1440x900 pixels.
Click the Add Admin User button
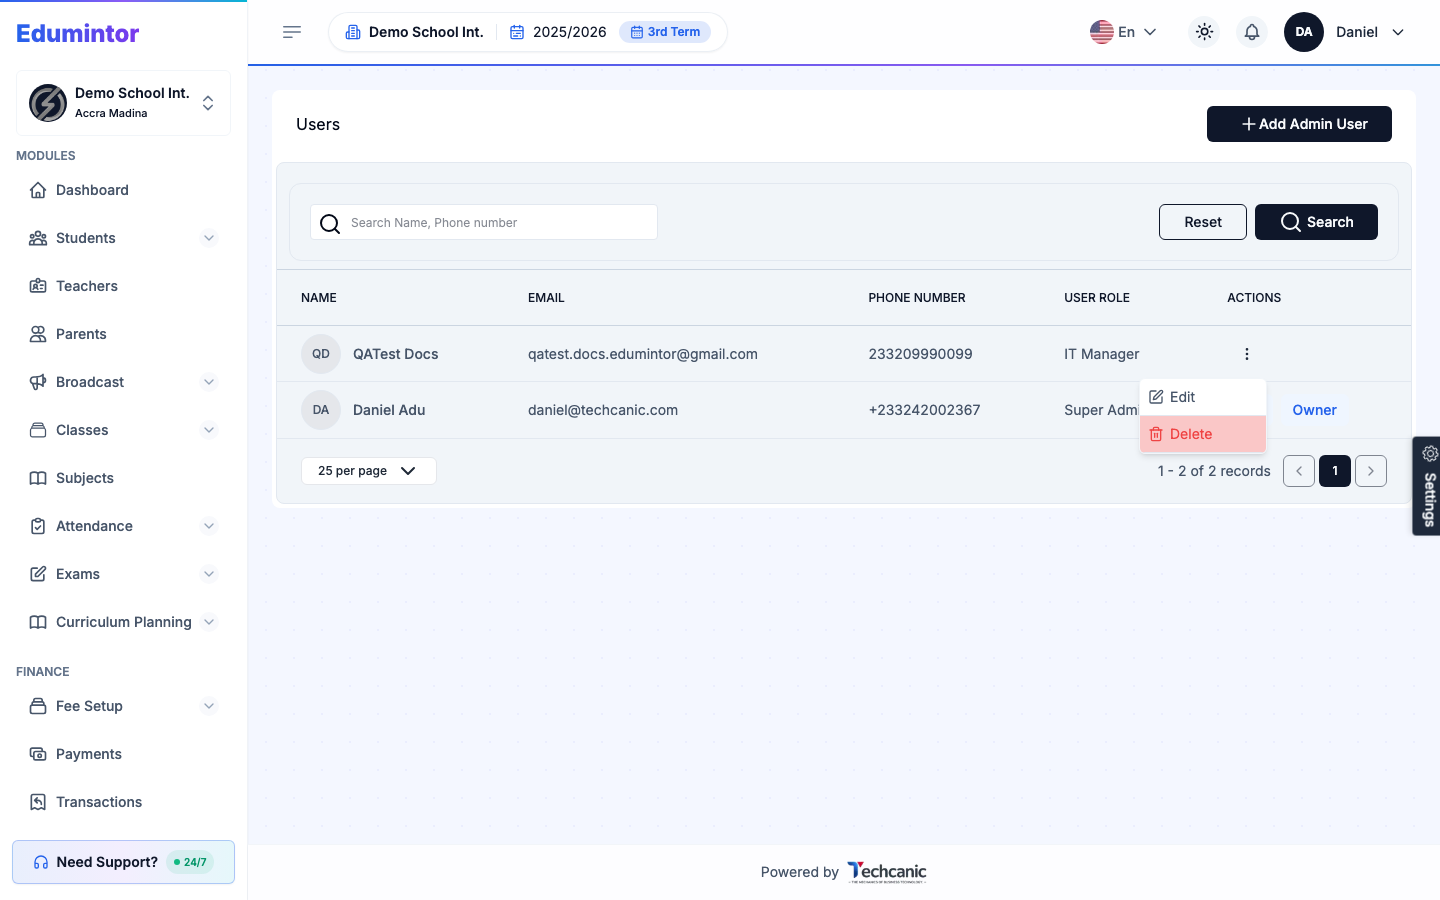pyautogui.click(x=1299, y=124)
